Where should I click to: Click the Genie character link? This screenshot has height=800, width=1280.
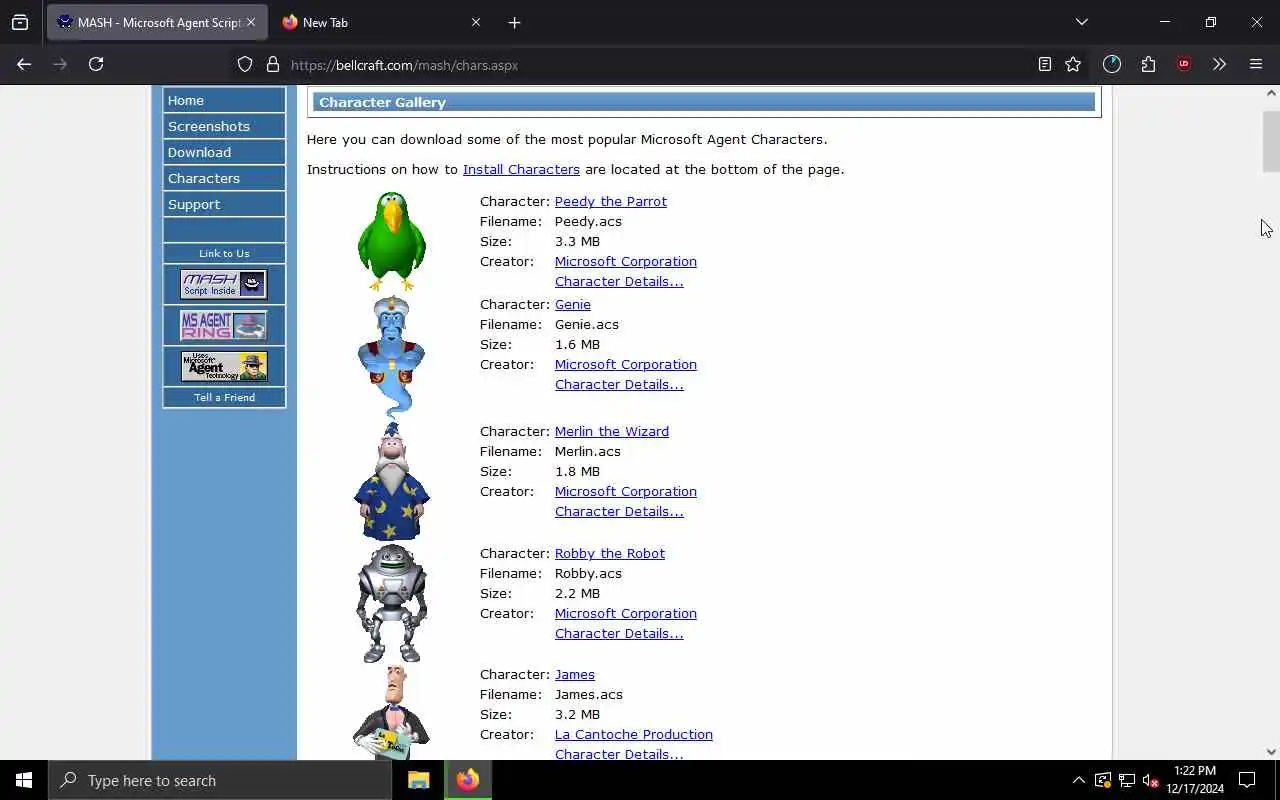pyautogui.click(x=573, y=304)
